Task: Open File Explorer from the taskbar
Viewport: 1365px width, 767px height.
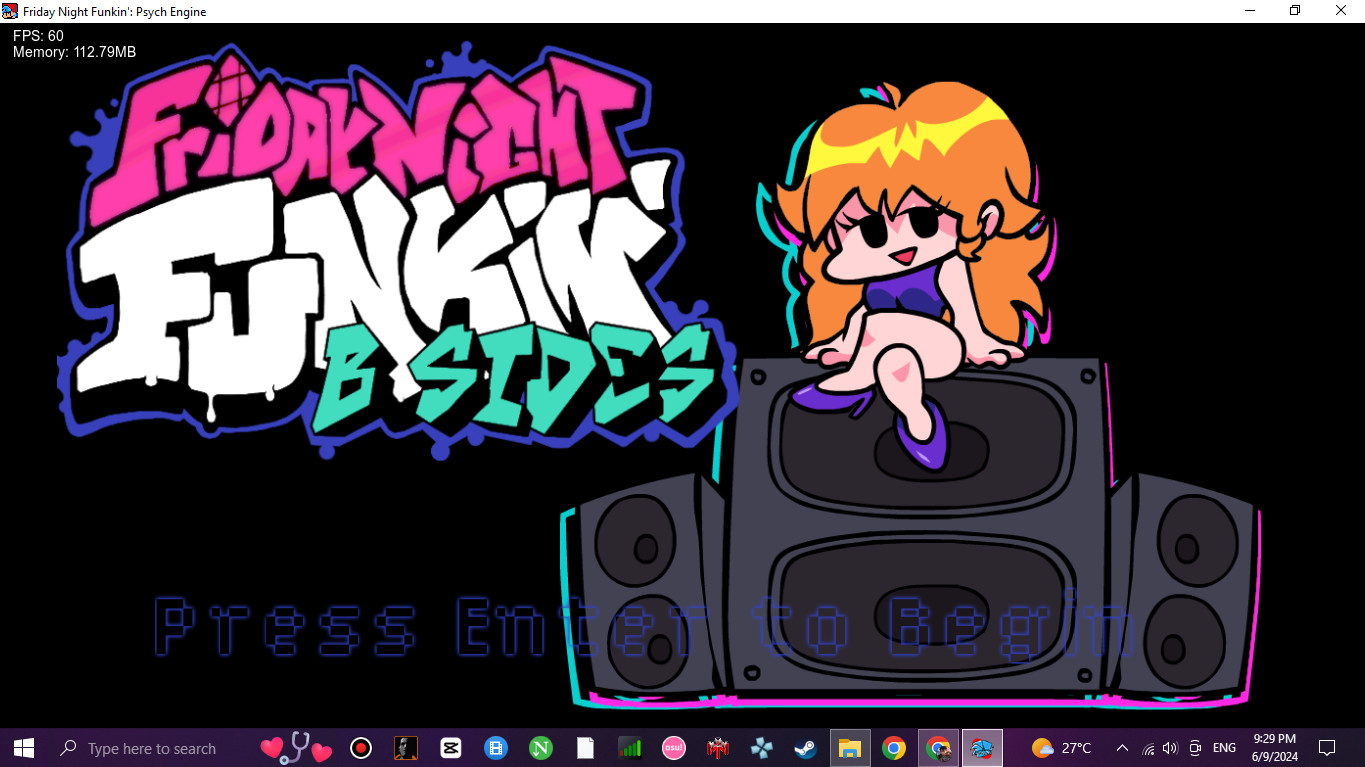Action: (850, 748)
